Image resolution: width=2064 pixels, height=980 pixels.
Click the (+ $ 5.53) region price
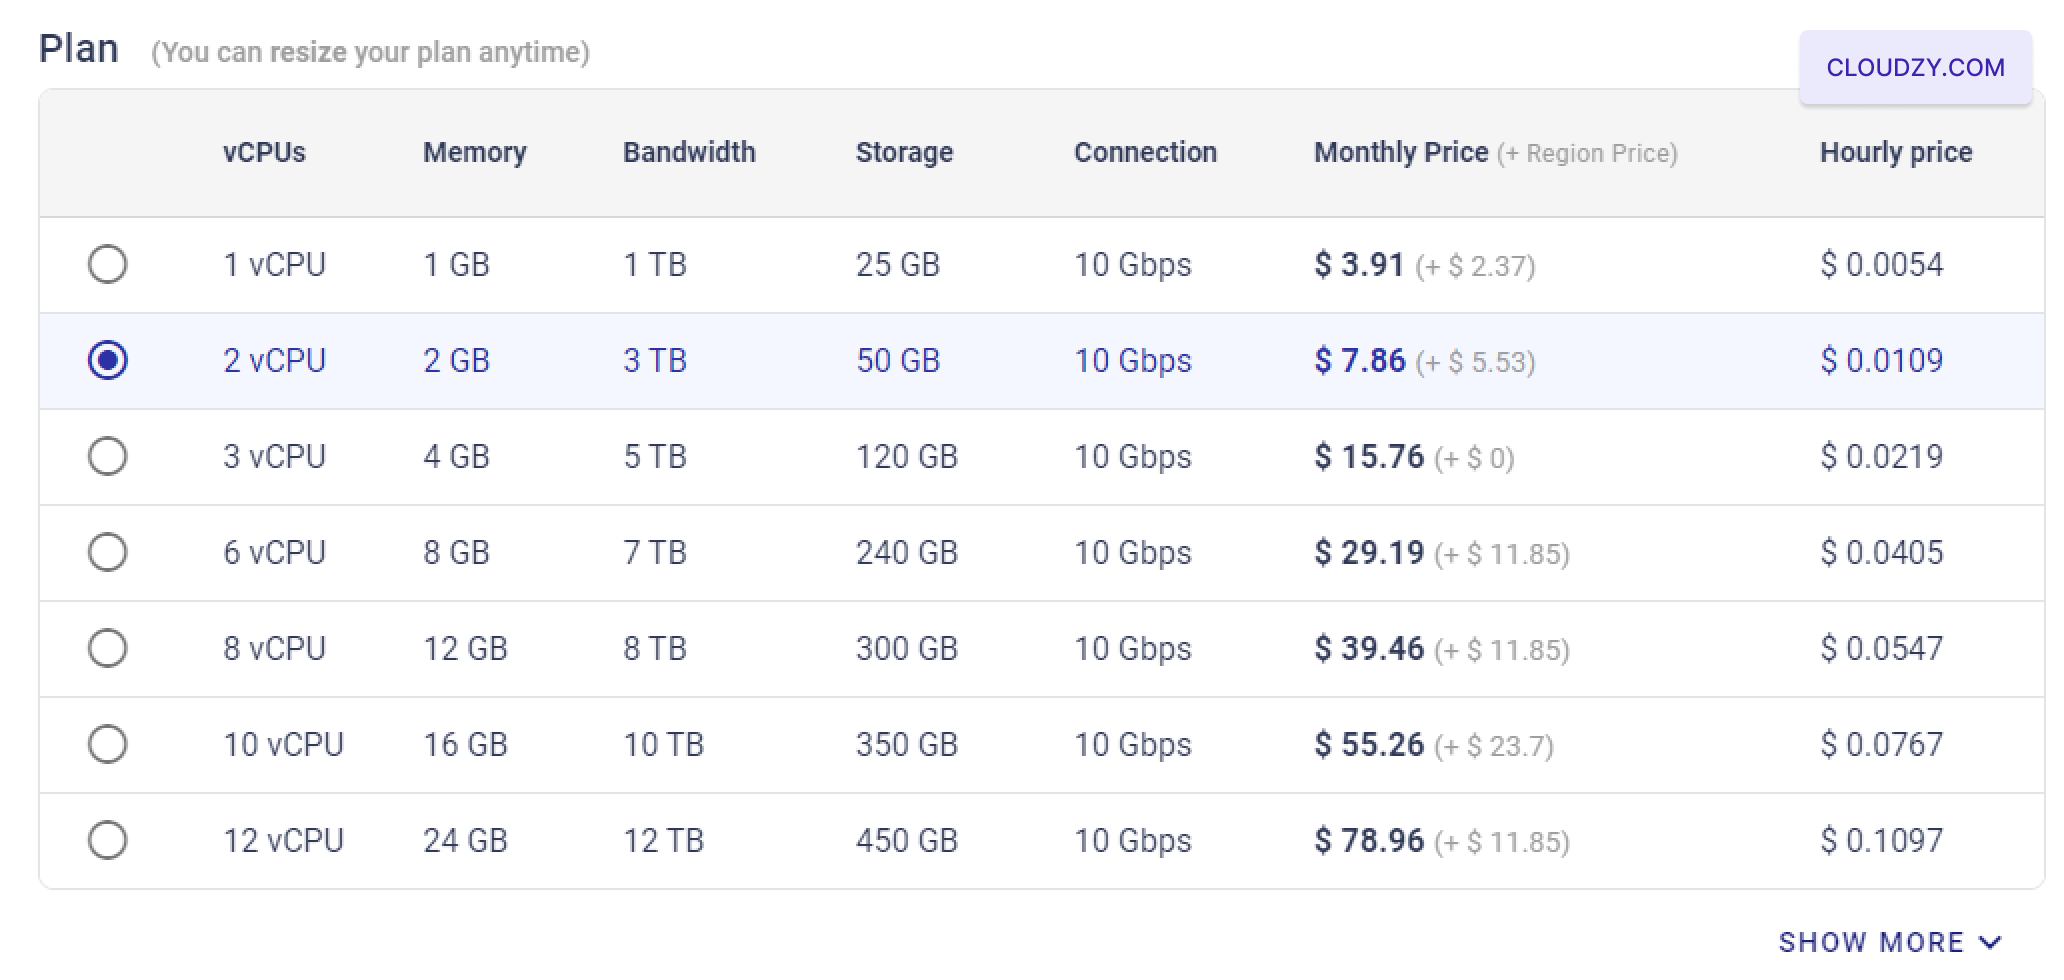pos(1475,362)
